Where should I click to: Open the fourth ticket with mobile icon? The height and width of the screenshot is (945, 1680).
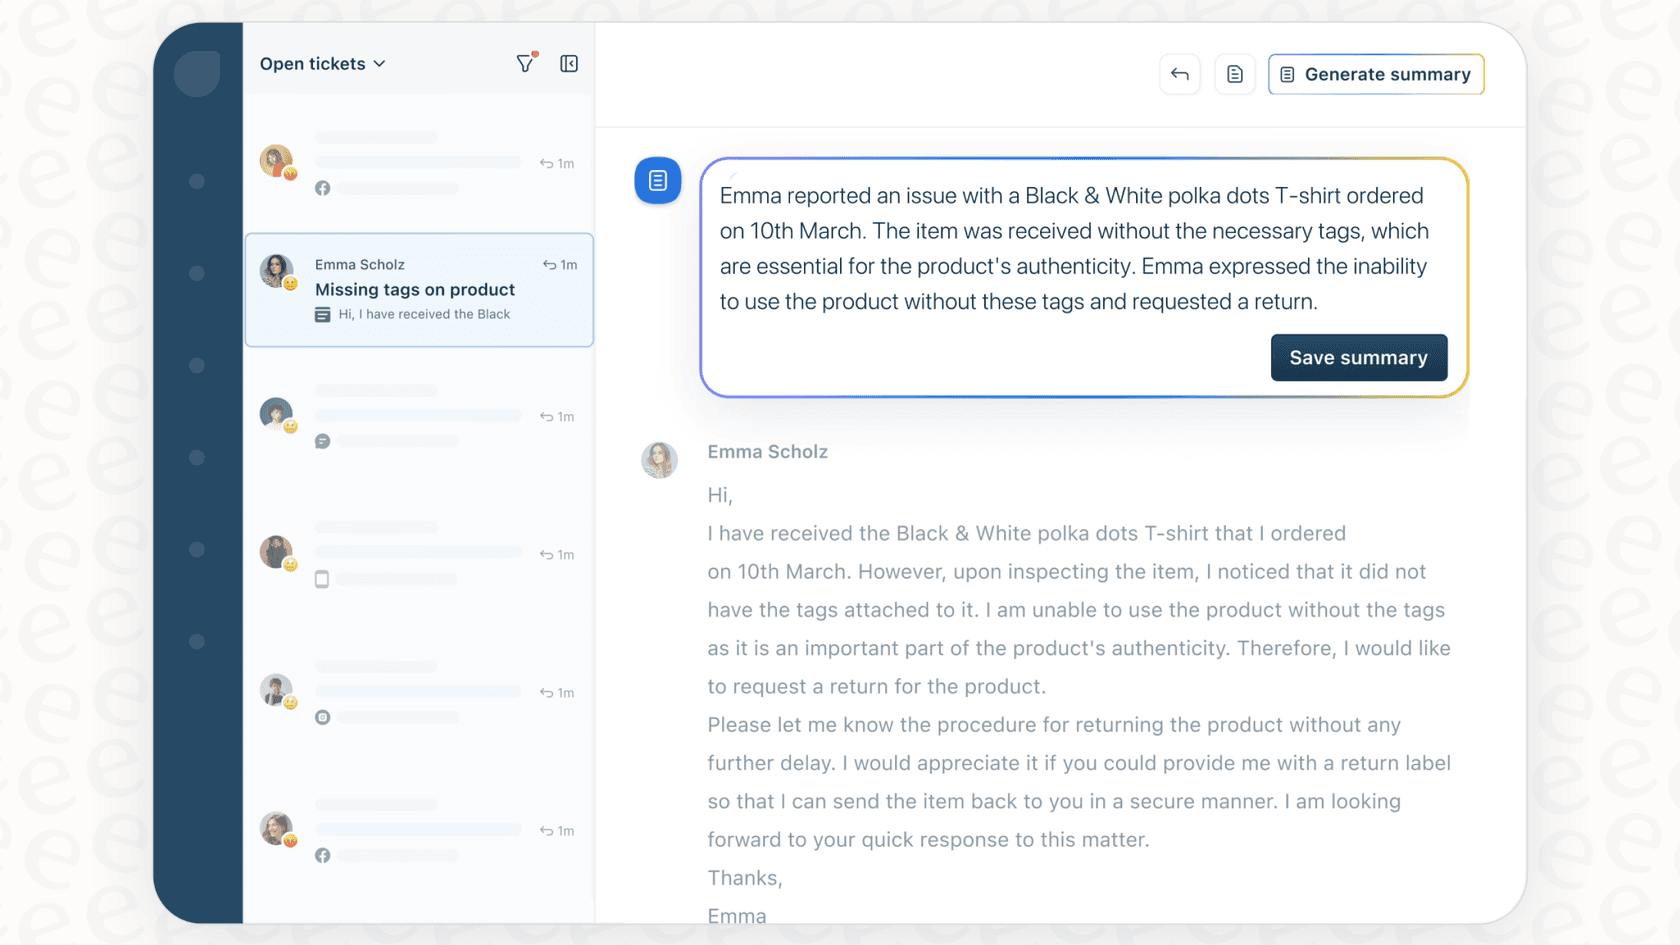[x=419, y=555]
